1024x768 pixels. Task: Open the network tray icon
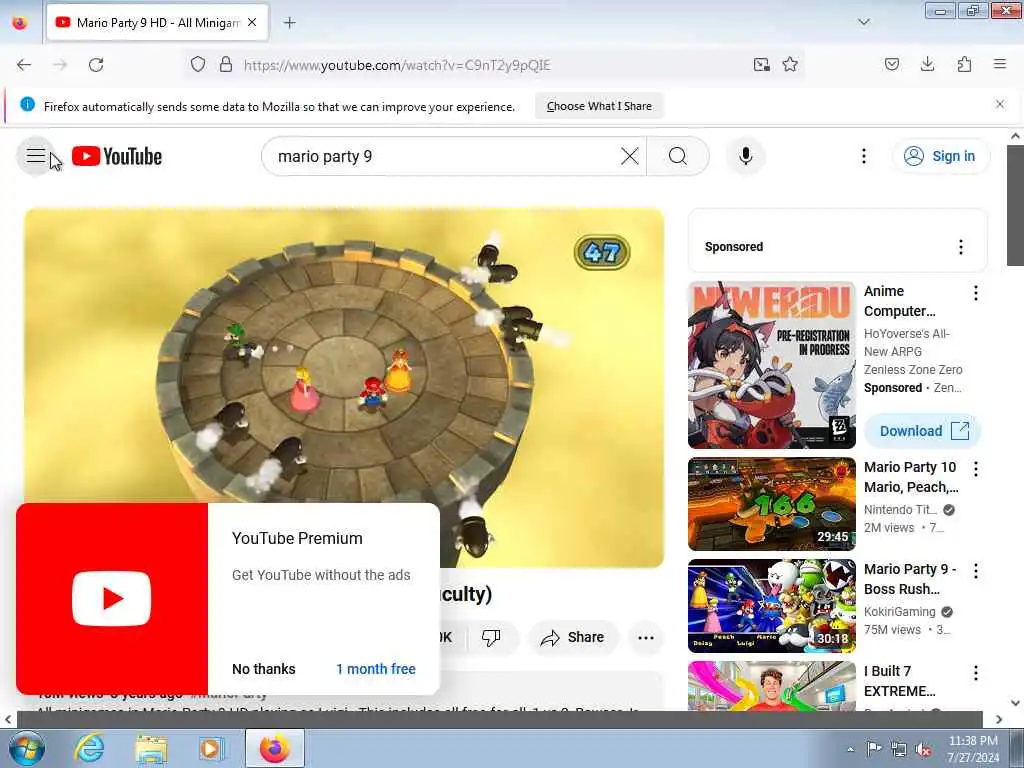[x=899, y=749]
